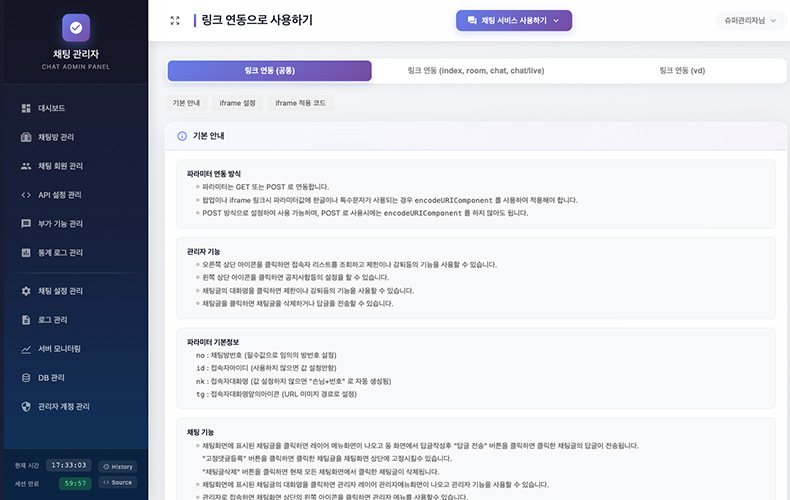790x500 pixels.
Task: Click the 링크 연동으로 사용하기 page title
Action: point(257,20)
